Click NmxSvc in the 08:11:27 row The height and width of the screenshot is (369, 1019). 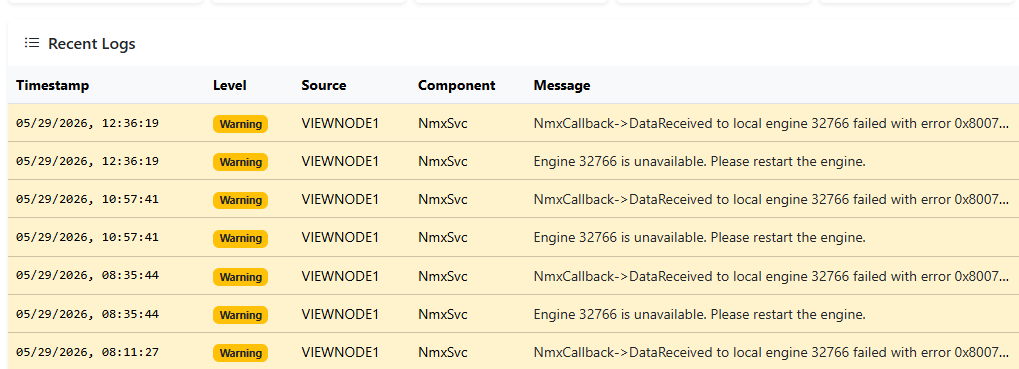click(x=443, y=353)
